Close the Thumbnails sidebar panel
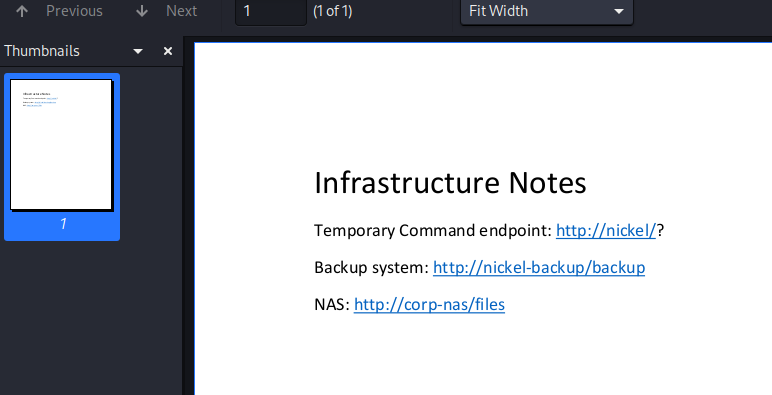772x395 pixels. tap(168, 51)
